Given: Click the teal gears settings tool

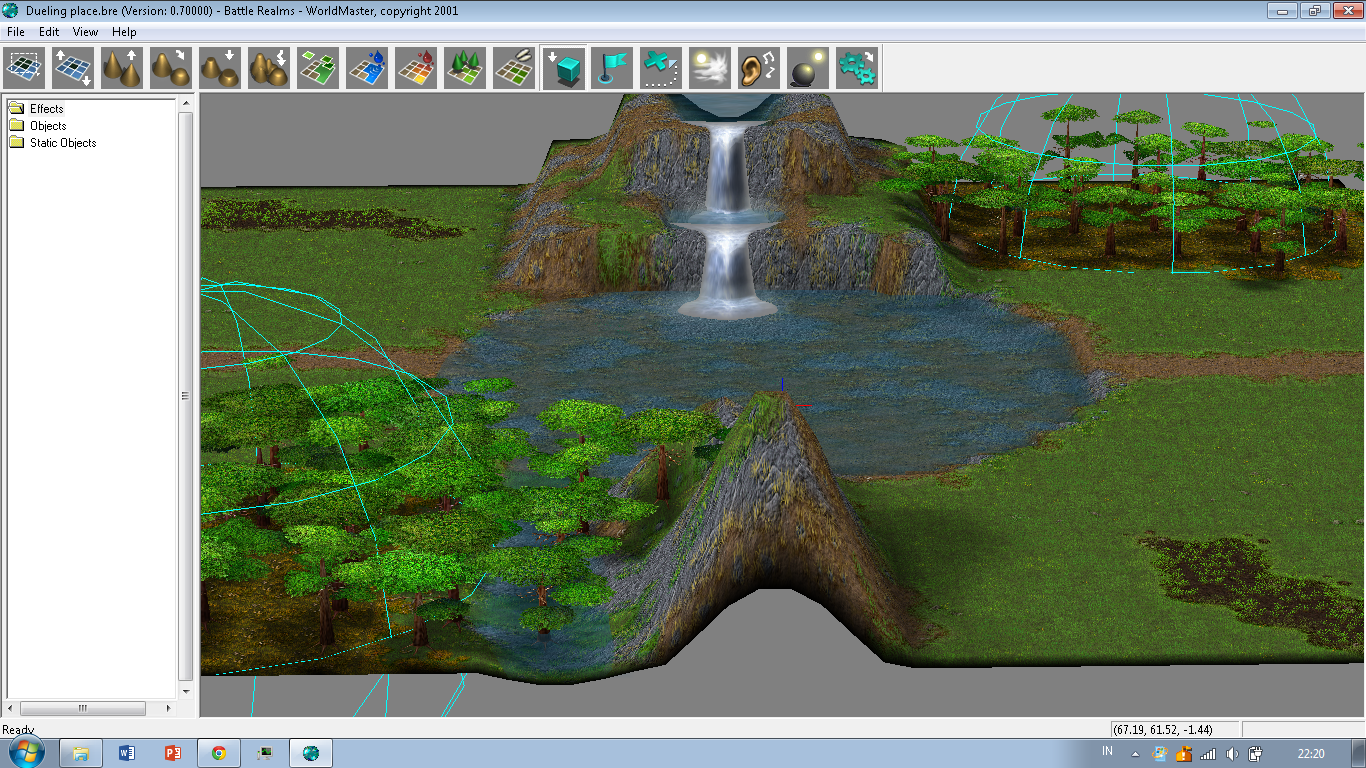Looking at the screenshot, I should click(x=857, y=68).
